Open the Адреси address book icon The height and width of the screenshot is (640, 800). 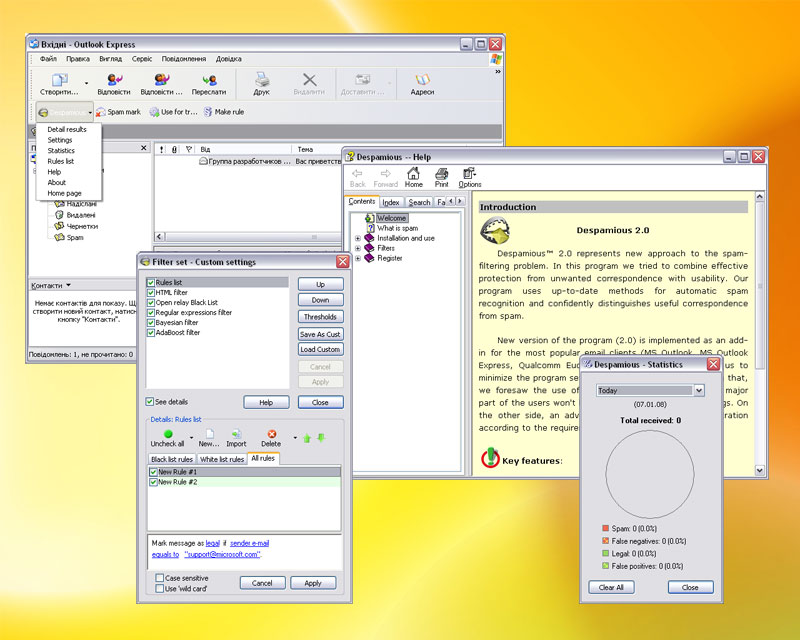pyautogui.click(x=422, y=80)
